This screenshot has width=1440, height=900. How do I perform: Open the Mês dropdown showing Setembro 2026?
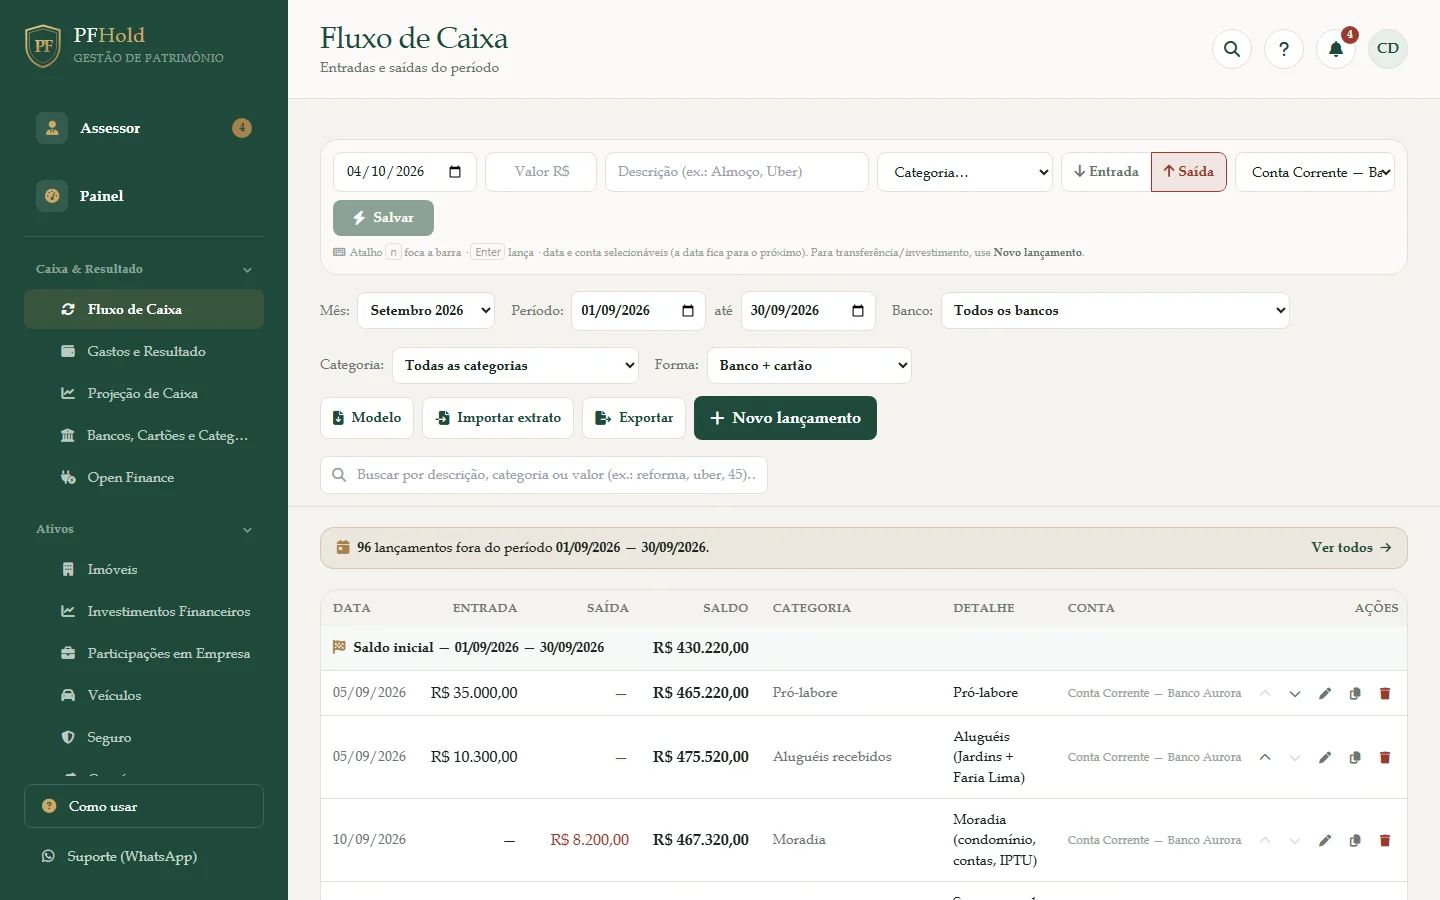(426, 311)
